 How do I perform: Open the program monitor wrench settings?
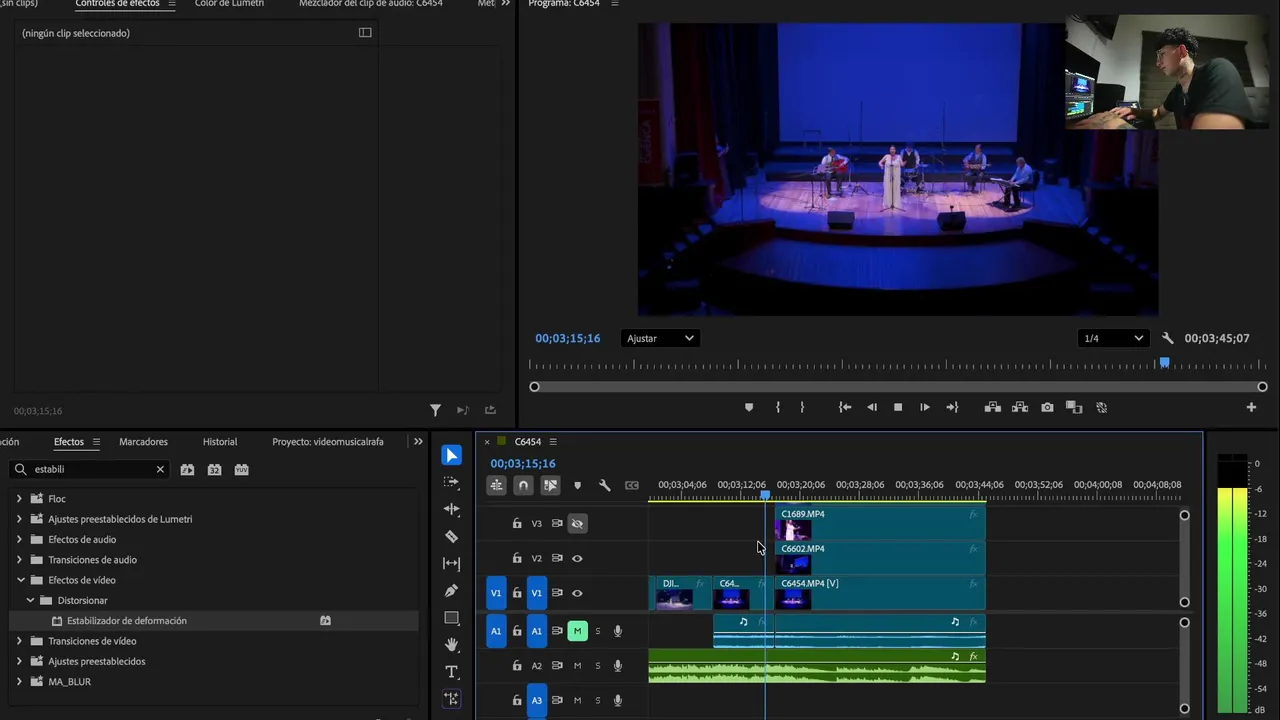(x=1167, y=338)
